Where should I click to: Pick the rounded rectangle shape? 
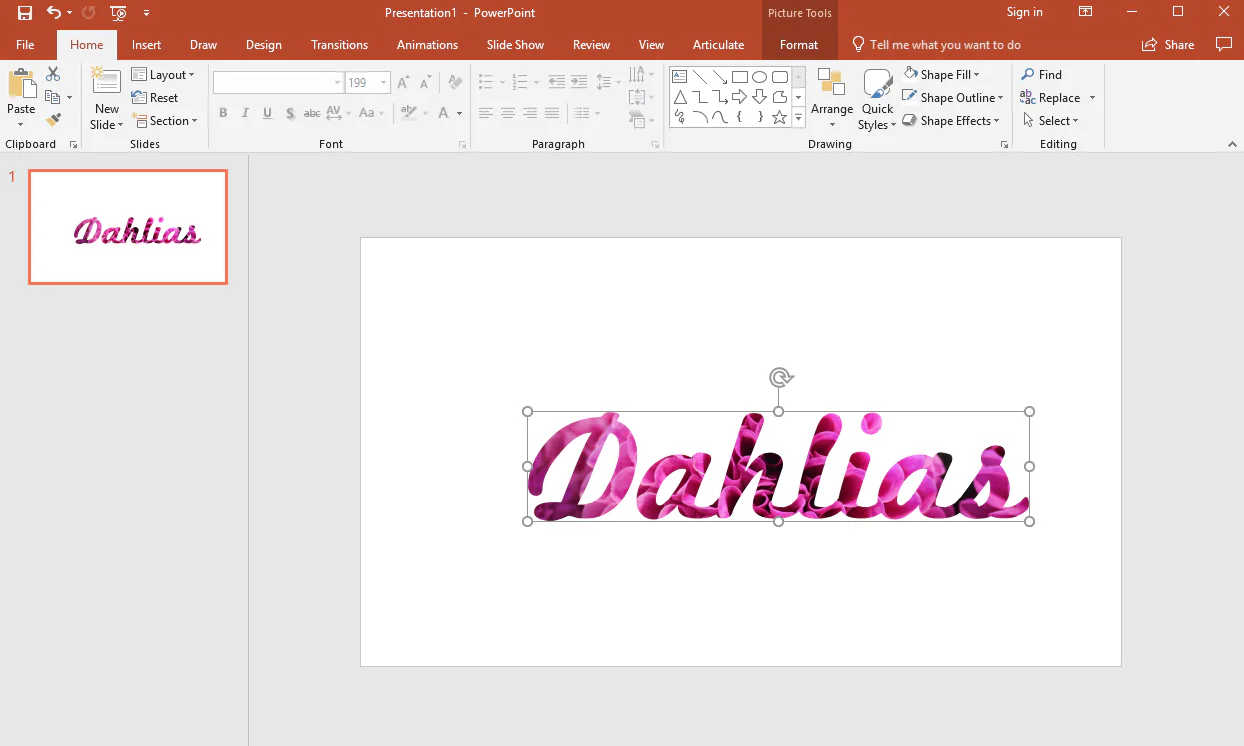(x=780, y=77)
